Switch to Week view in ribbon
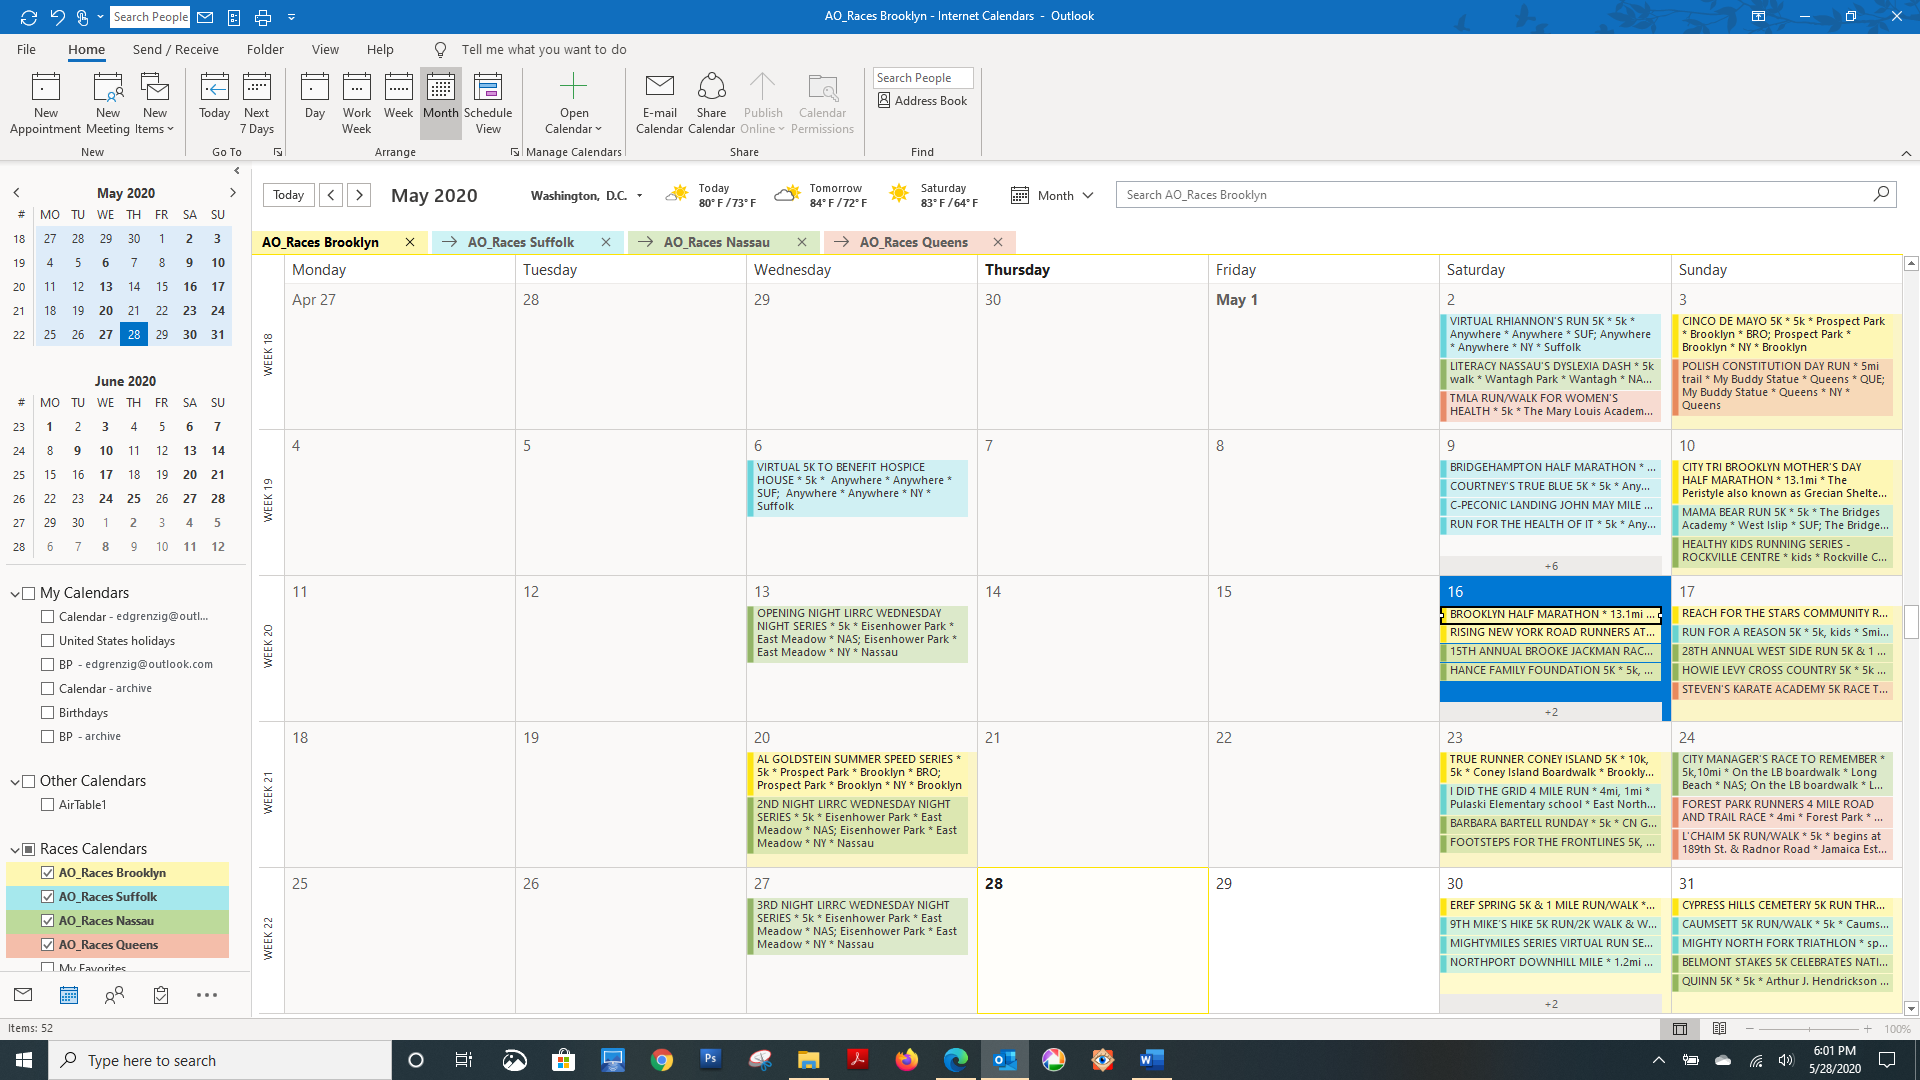This screenshot has width=1920, height=1080. [x=398, y=96]
